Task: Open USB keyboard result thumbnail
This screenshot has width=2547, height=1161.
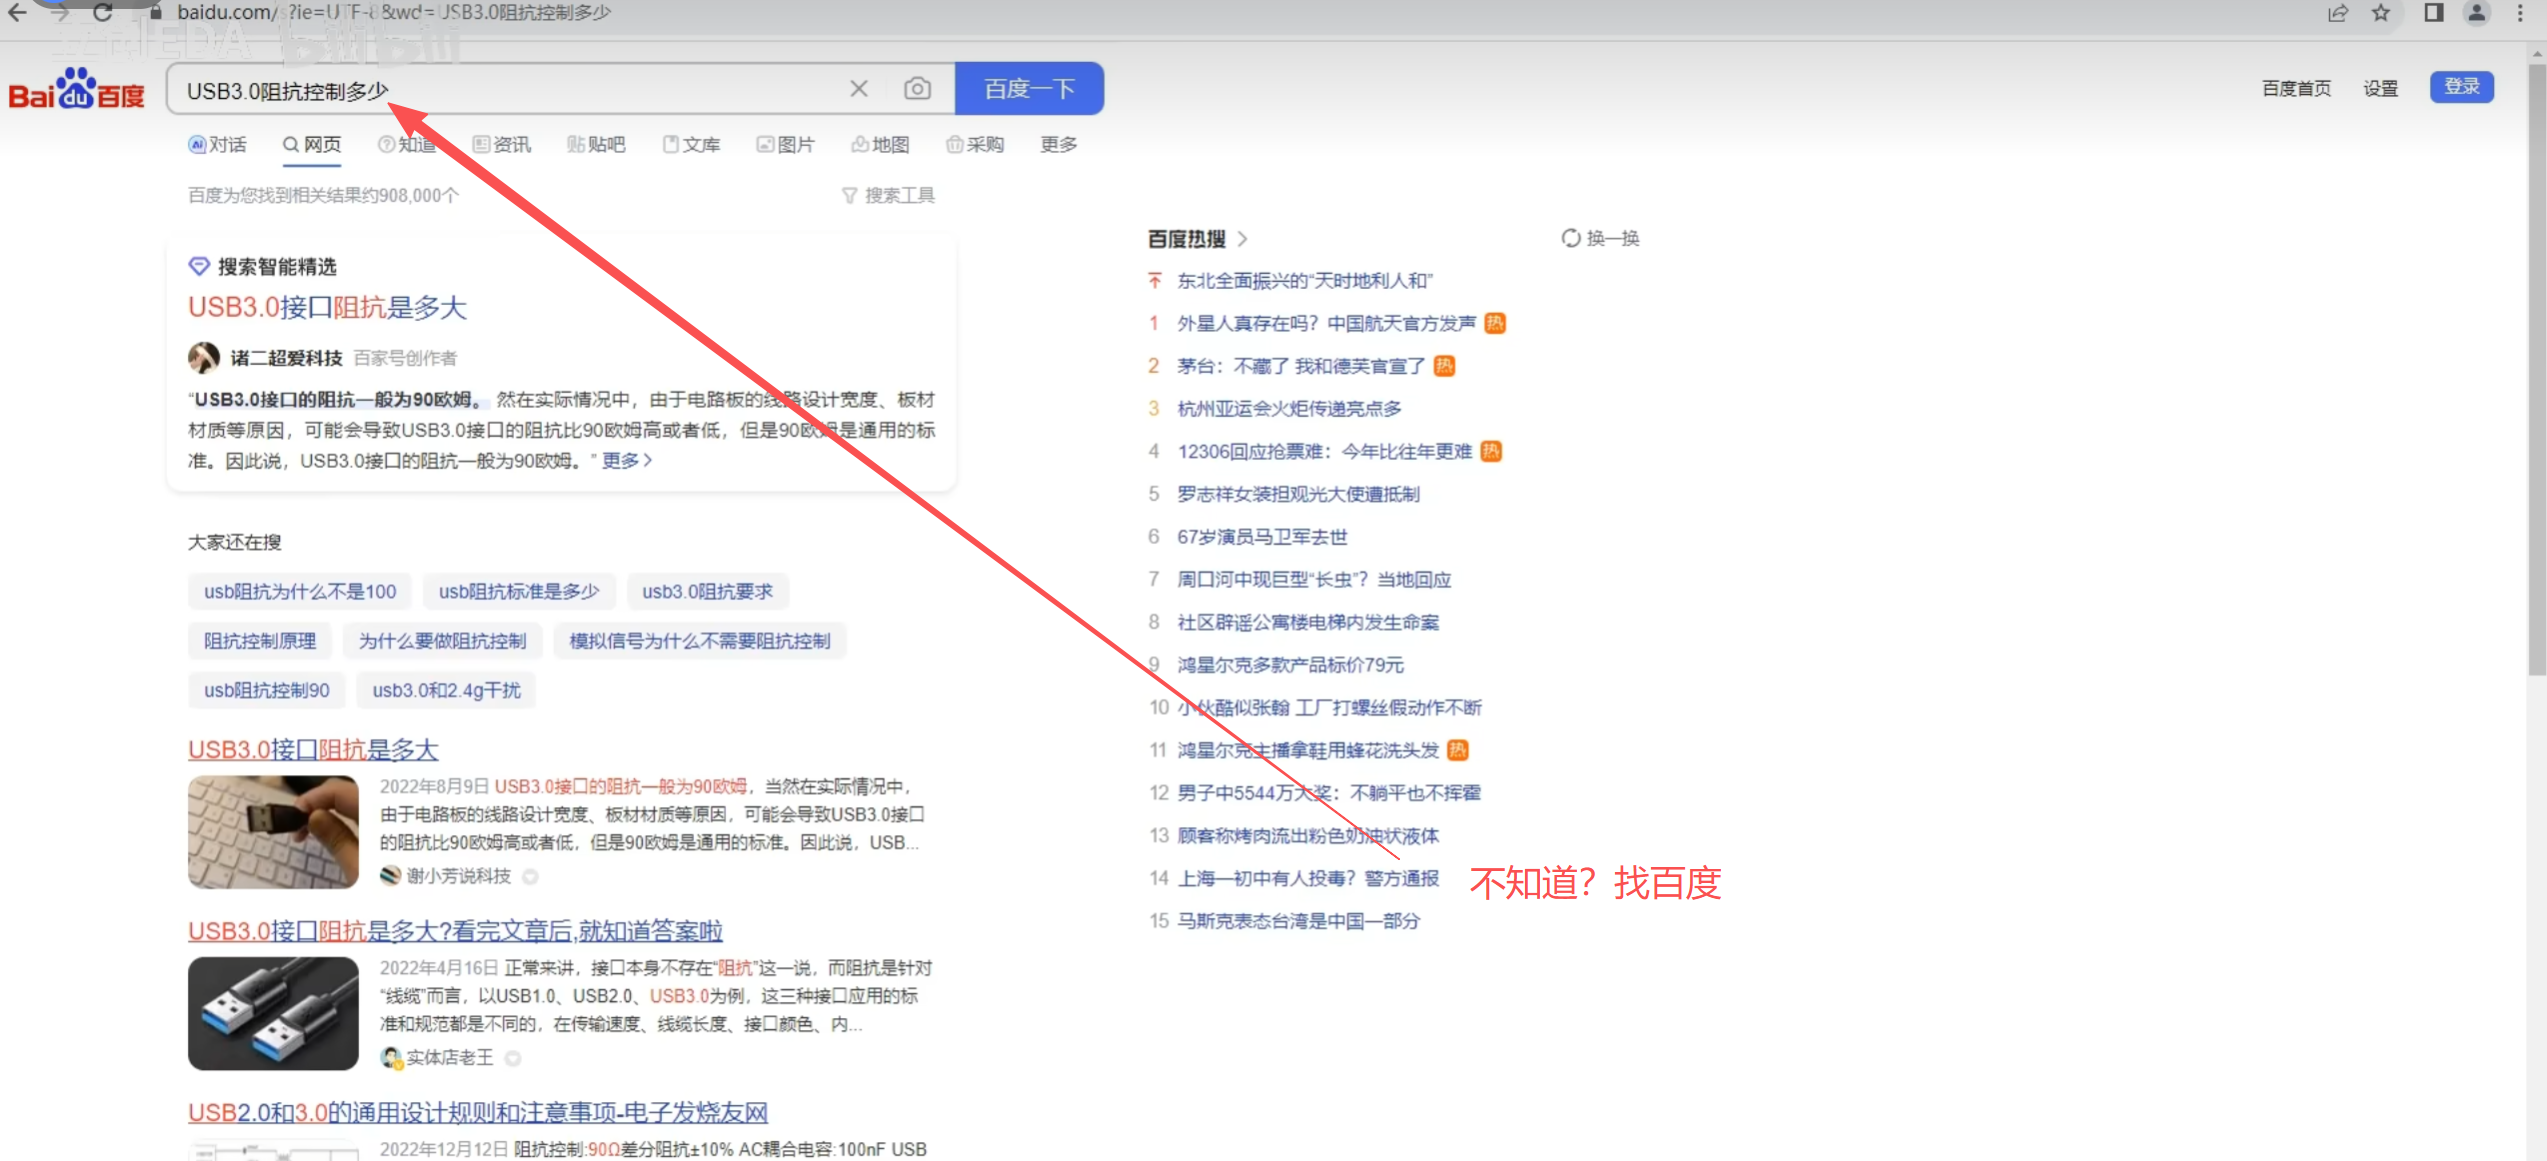Action: click(x=273, y=832)
